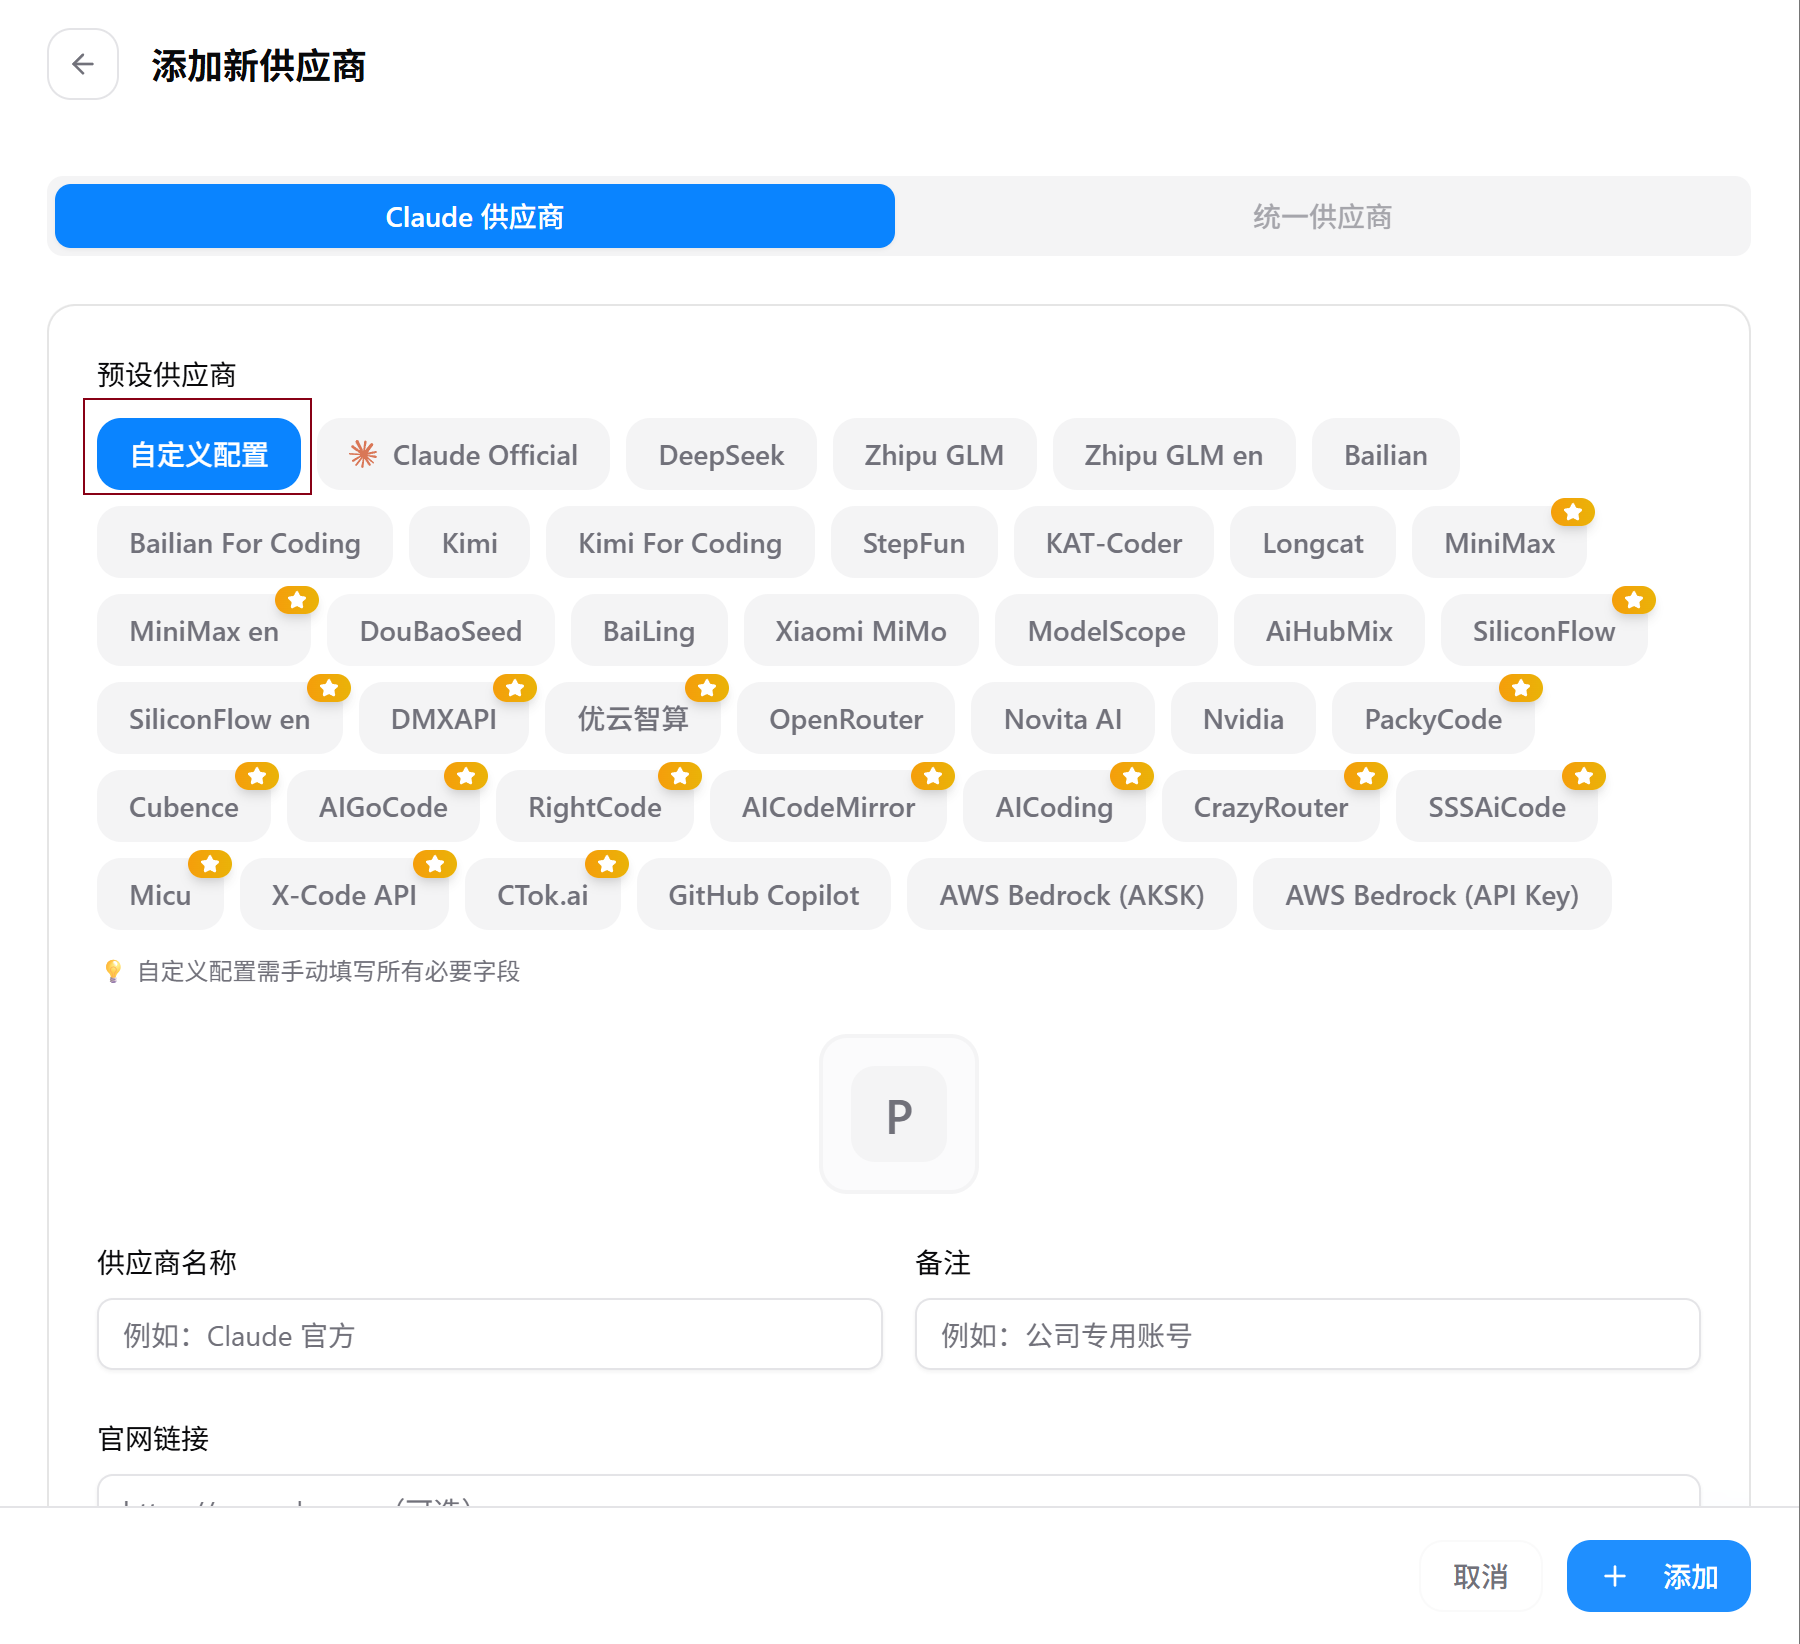Screen dimensions: 1800x1644
Task: Pick the ModelScope preset
Action: pyautogui.click(x=1107, y=631)
